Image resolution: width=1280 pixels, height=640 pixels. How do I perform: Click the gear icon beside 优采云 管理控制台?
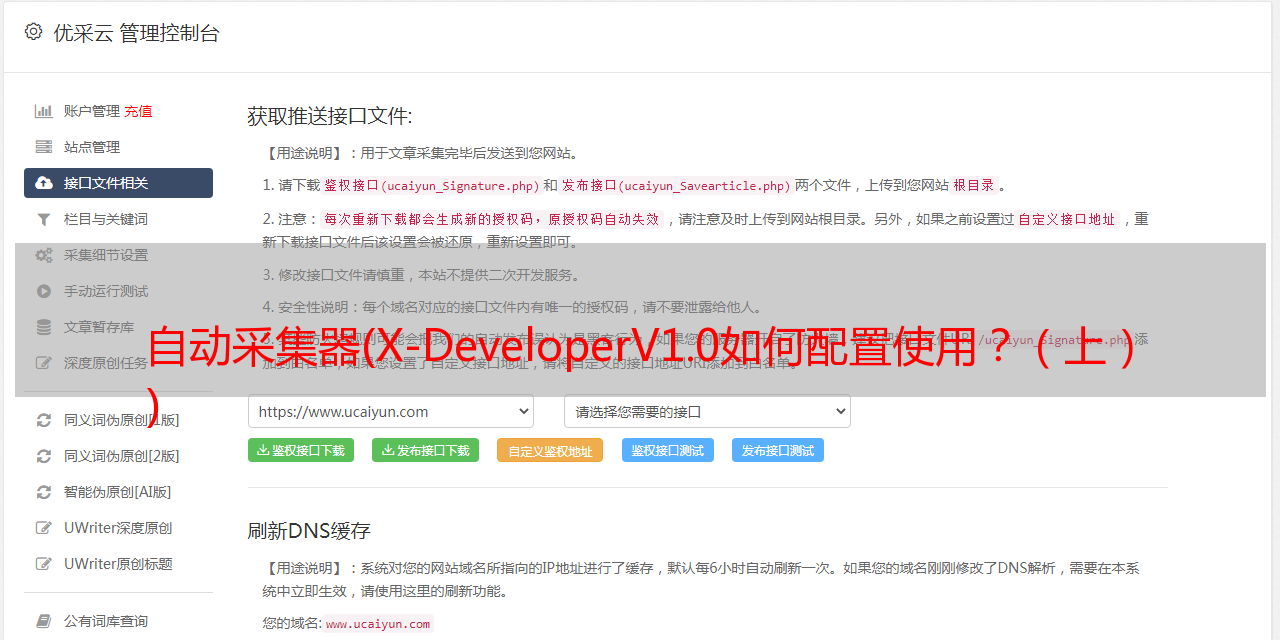point(34,32)
